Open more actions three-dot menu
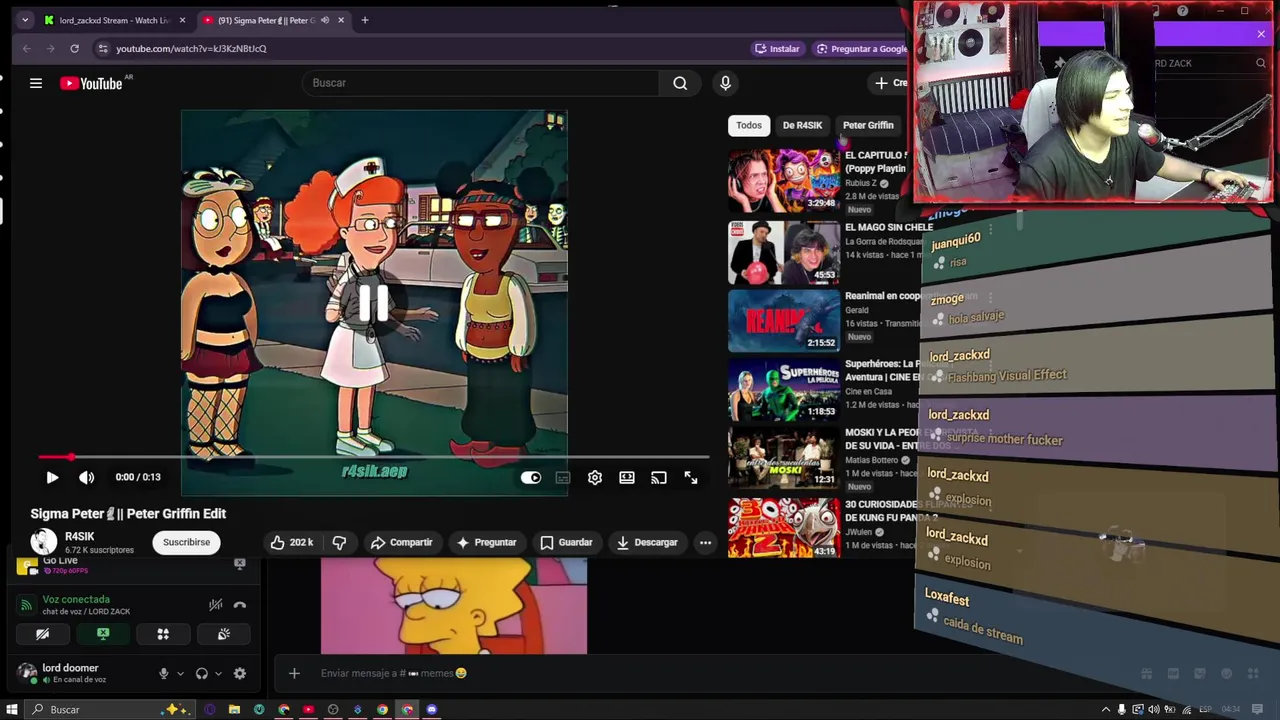The height and width of the screenshot is (720, 1280). 705,542
